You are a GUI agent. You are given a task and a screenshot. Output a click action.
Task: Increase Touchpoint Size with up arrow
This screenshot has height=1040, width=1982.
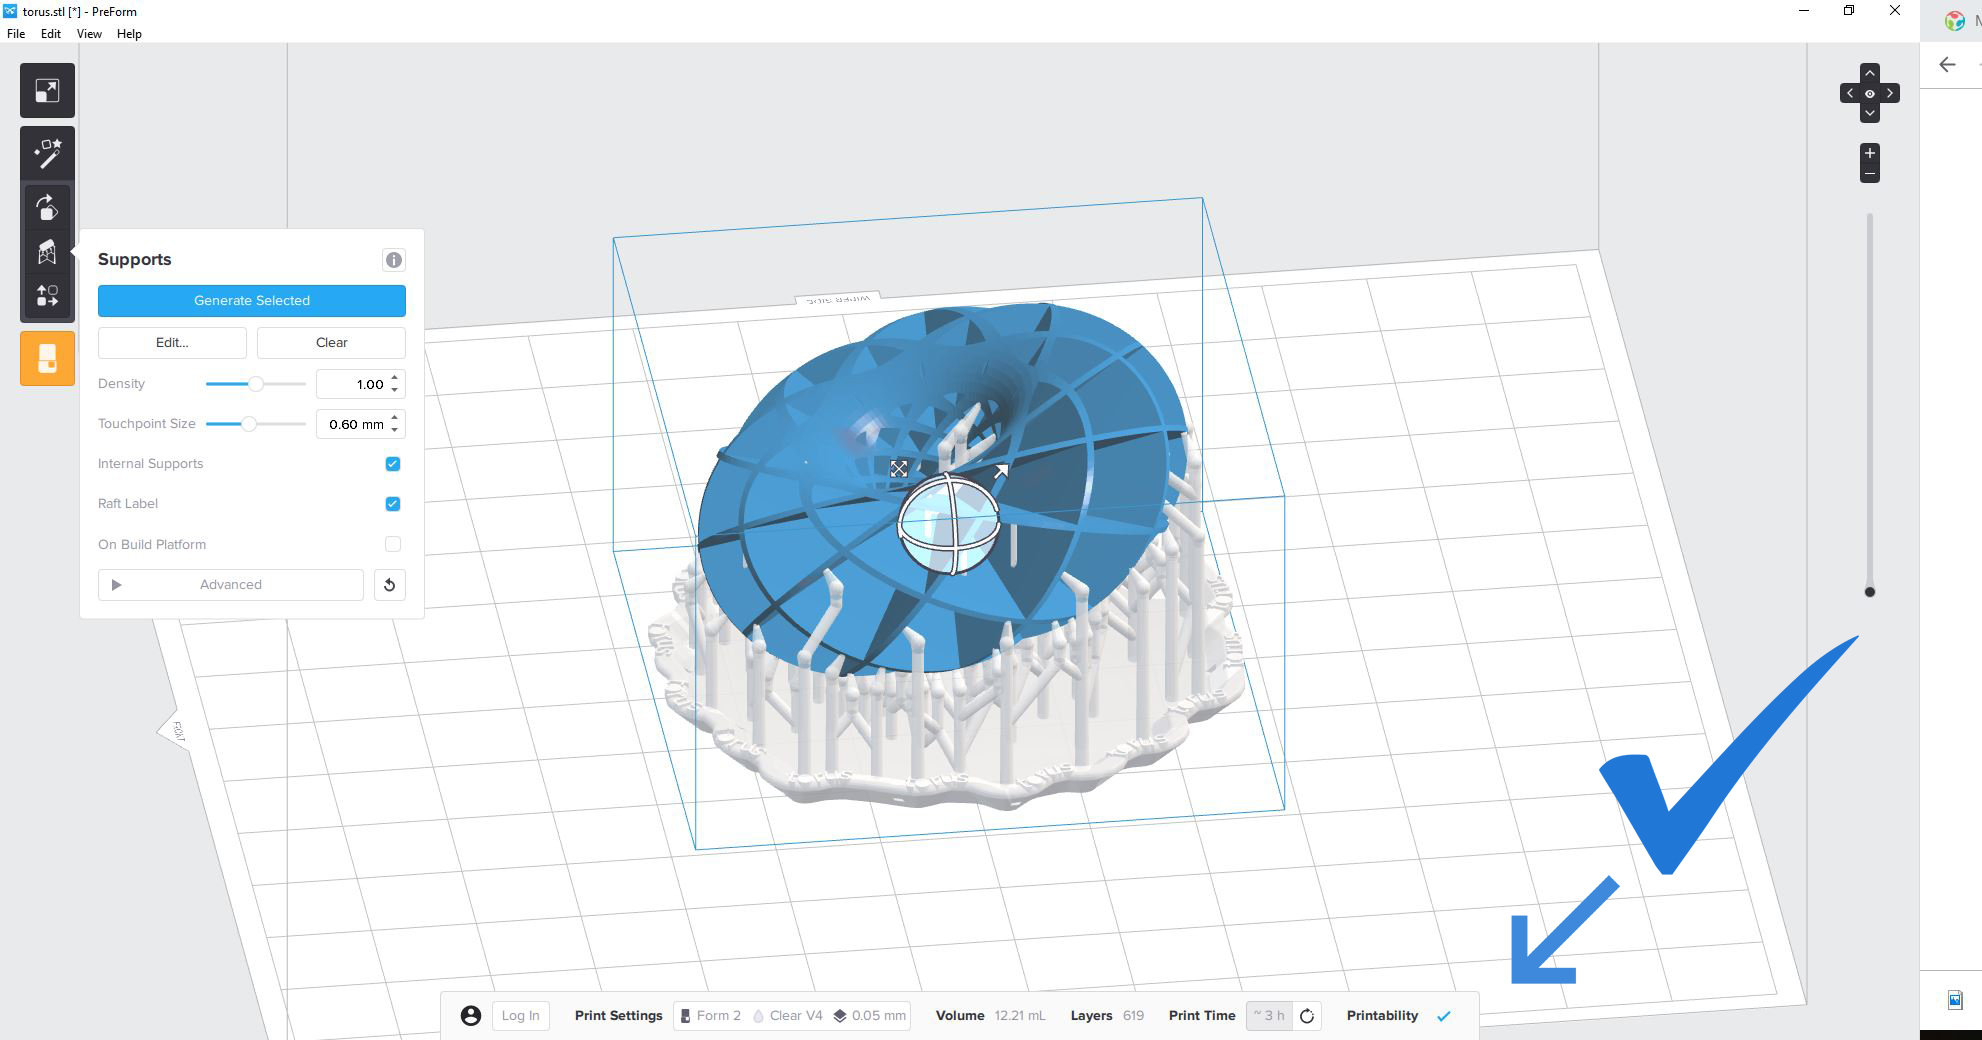395,418
